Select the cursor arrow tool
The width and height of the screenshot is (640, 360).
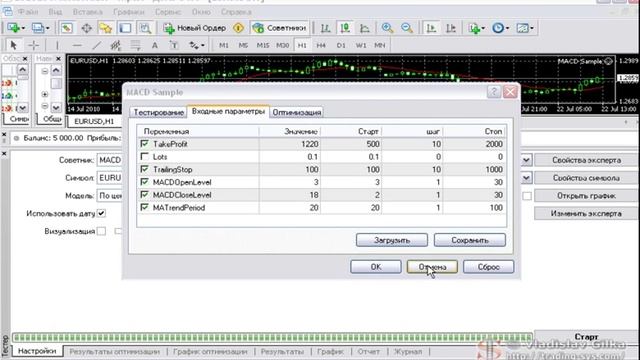tap(13, 45)
